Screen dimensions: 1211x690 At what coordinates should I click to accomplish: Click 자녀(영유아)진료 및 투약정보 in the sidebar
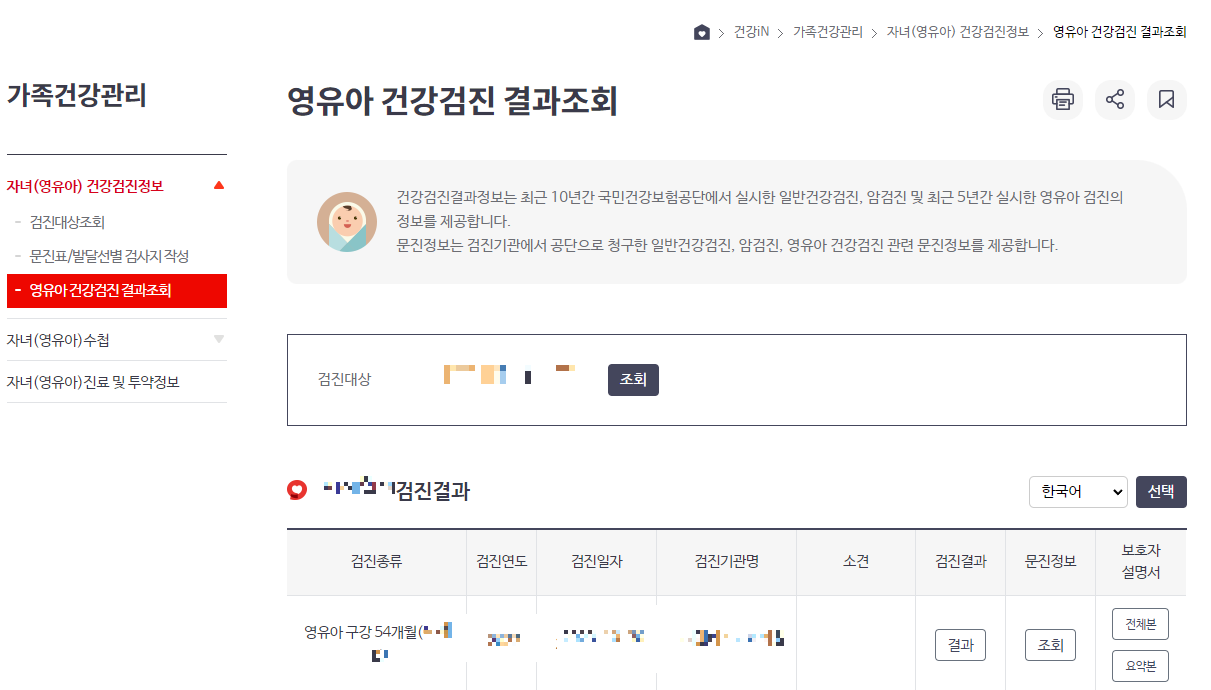coord(94,381)
